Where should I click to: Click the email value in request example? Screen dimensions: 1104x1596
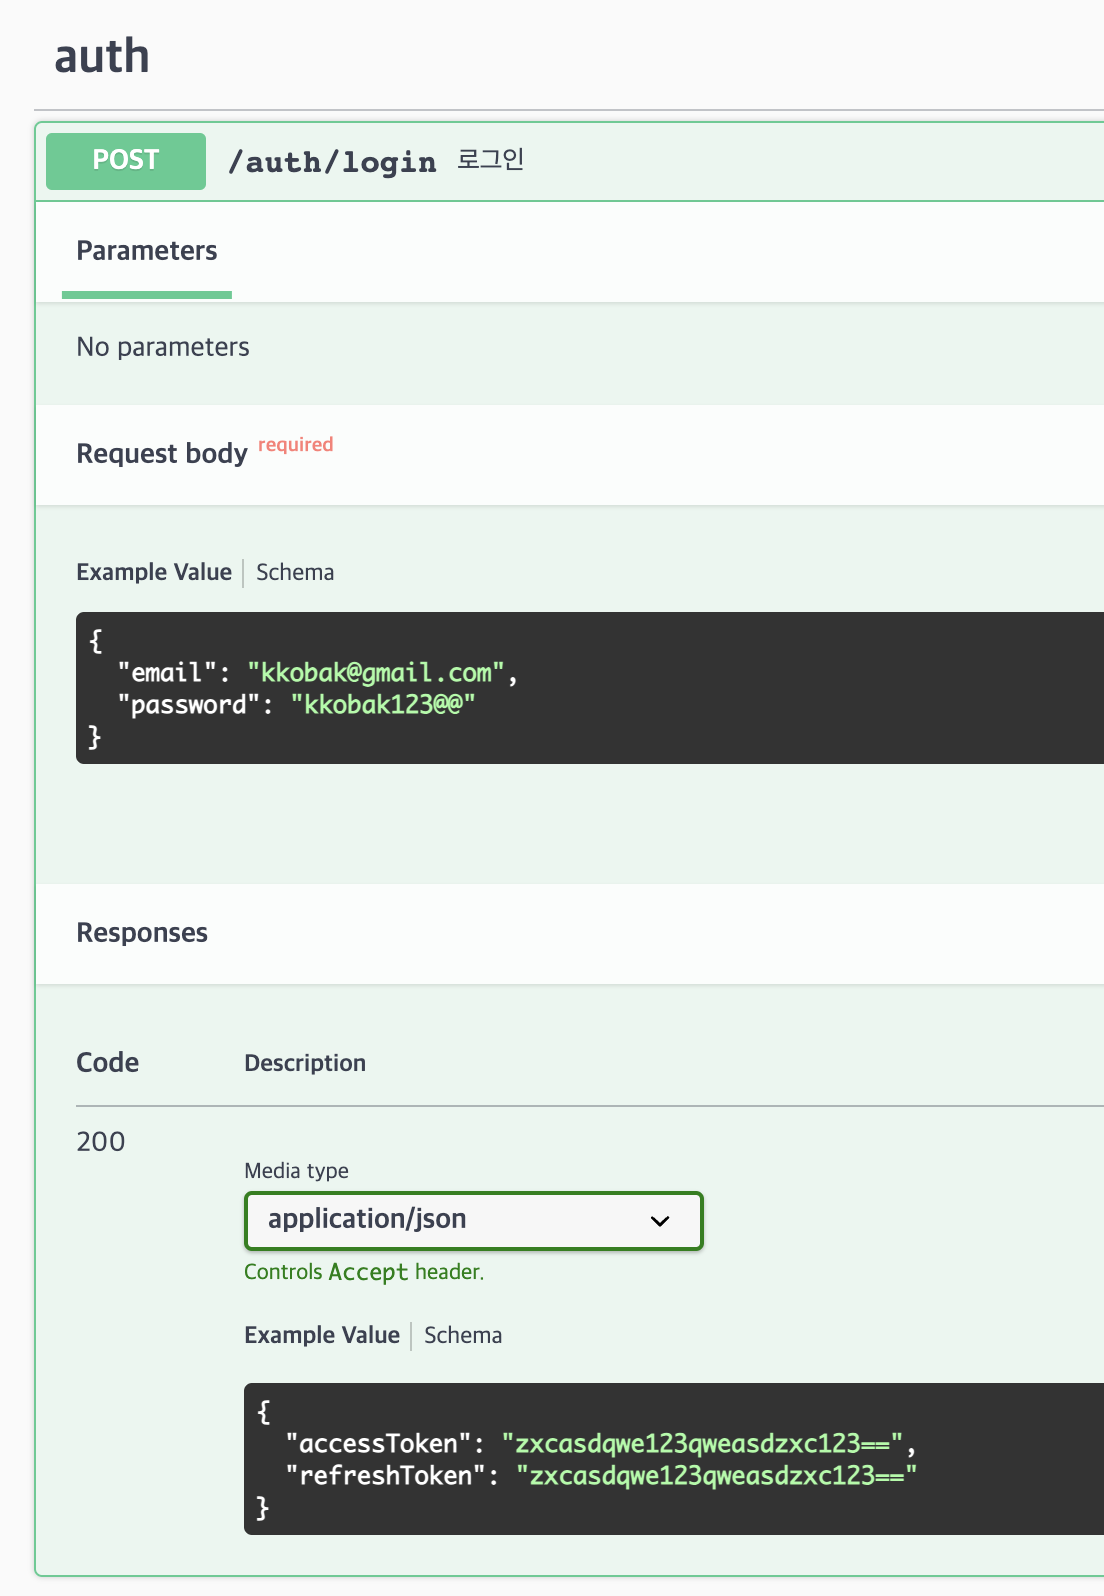click(x=376, y=673)
